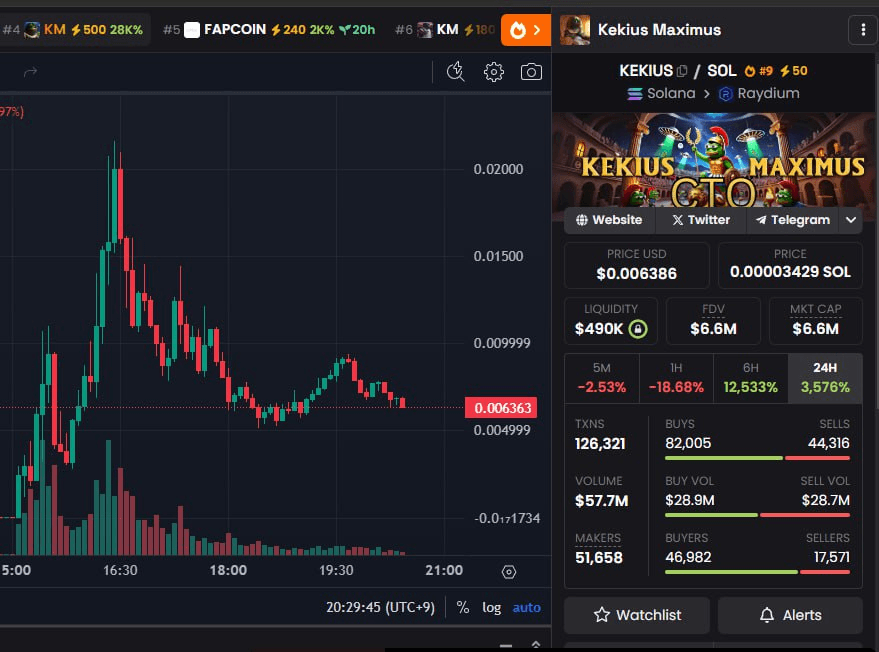Viewport: 879px width, 652px height.
Task: Click the 20:29:45 (UTC+9) clock
Action: pyautogui.click(x=380, y=607)
